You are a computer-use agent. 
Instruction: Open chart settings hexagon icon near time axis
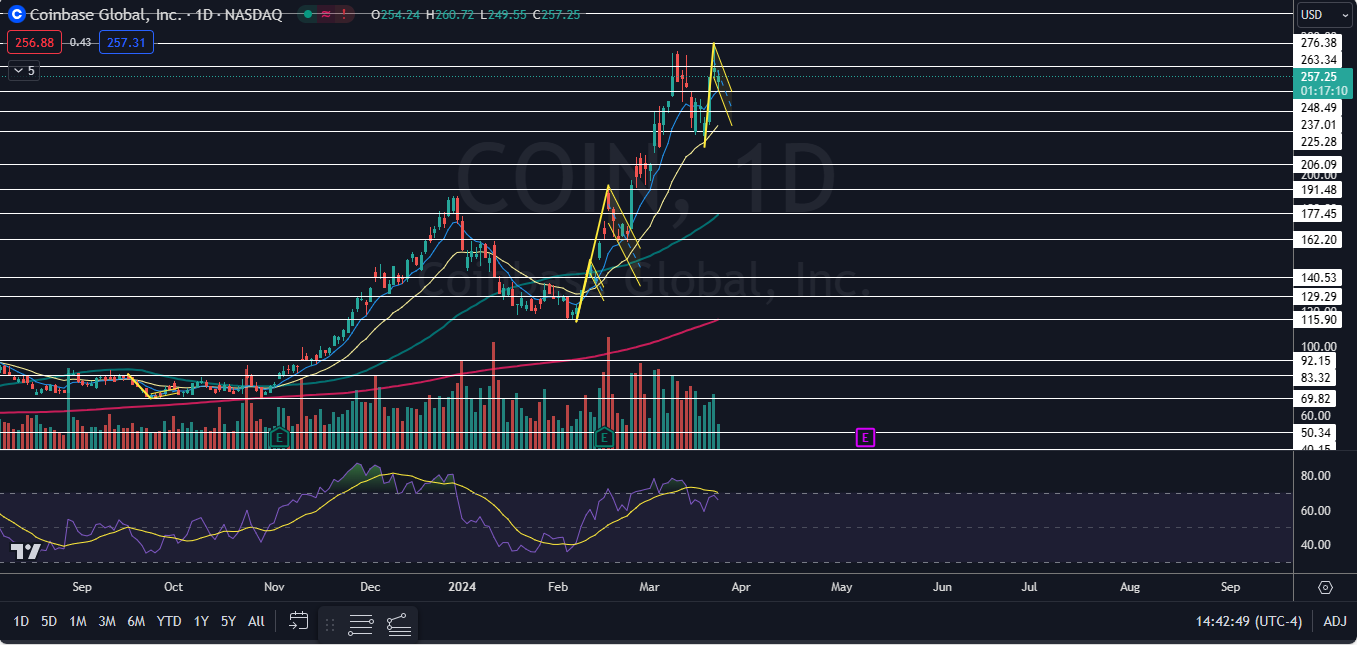pos(1326,587)
